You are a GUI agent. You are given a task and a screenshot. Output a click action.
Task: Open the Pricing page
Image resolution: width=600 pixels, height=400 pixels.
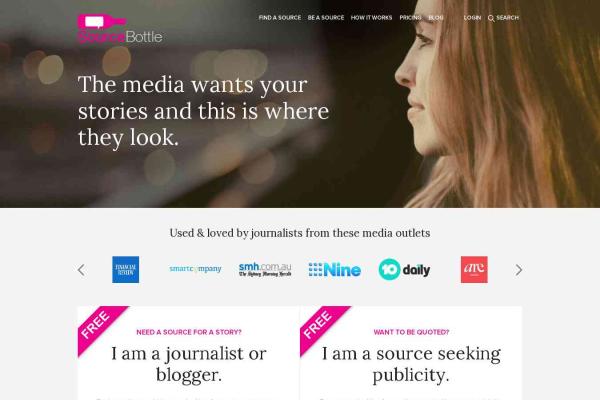click(x=410, y=18)
